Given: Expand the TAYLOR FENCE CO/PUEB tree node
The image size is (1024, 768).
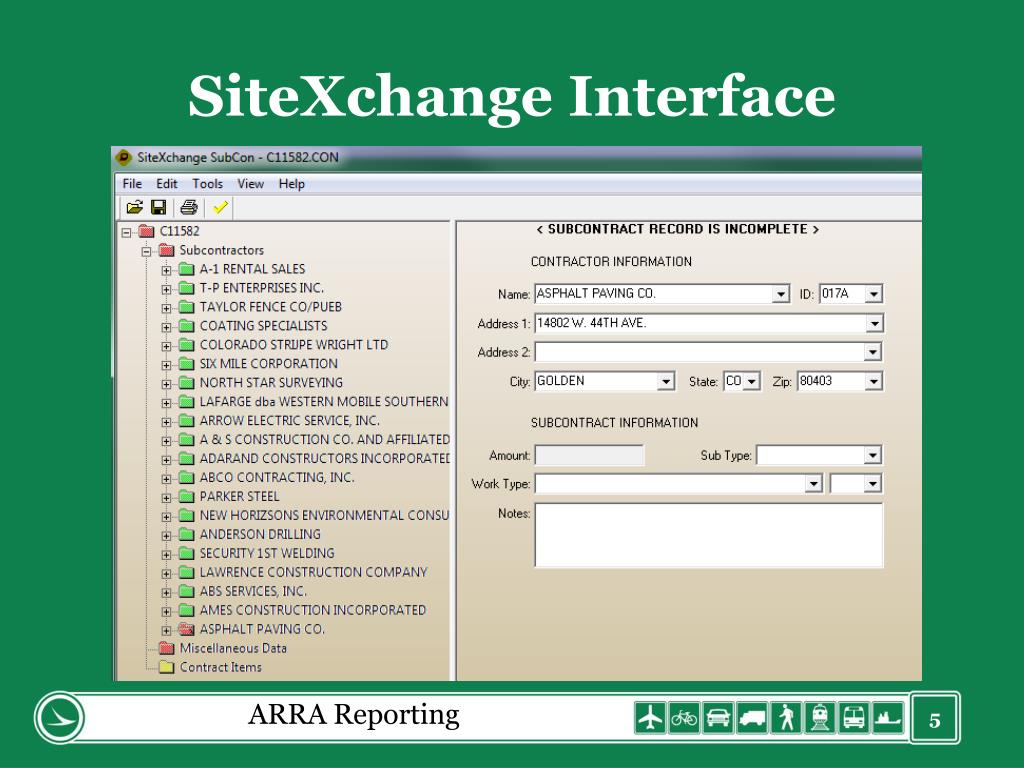Looking at the screenshot, I should [167, 308].
